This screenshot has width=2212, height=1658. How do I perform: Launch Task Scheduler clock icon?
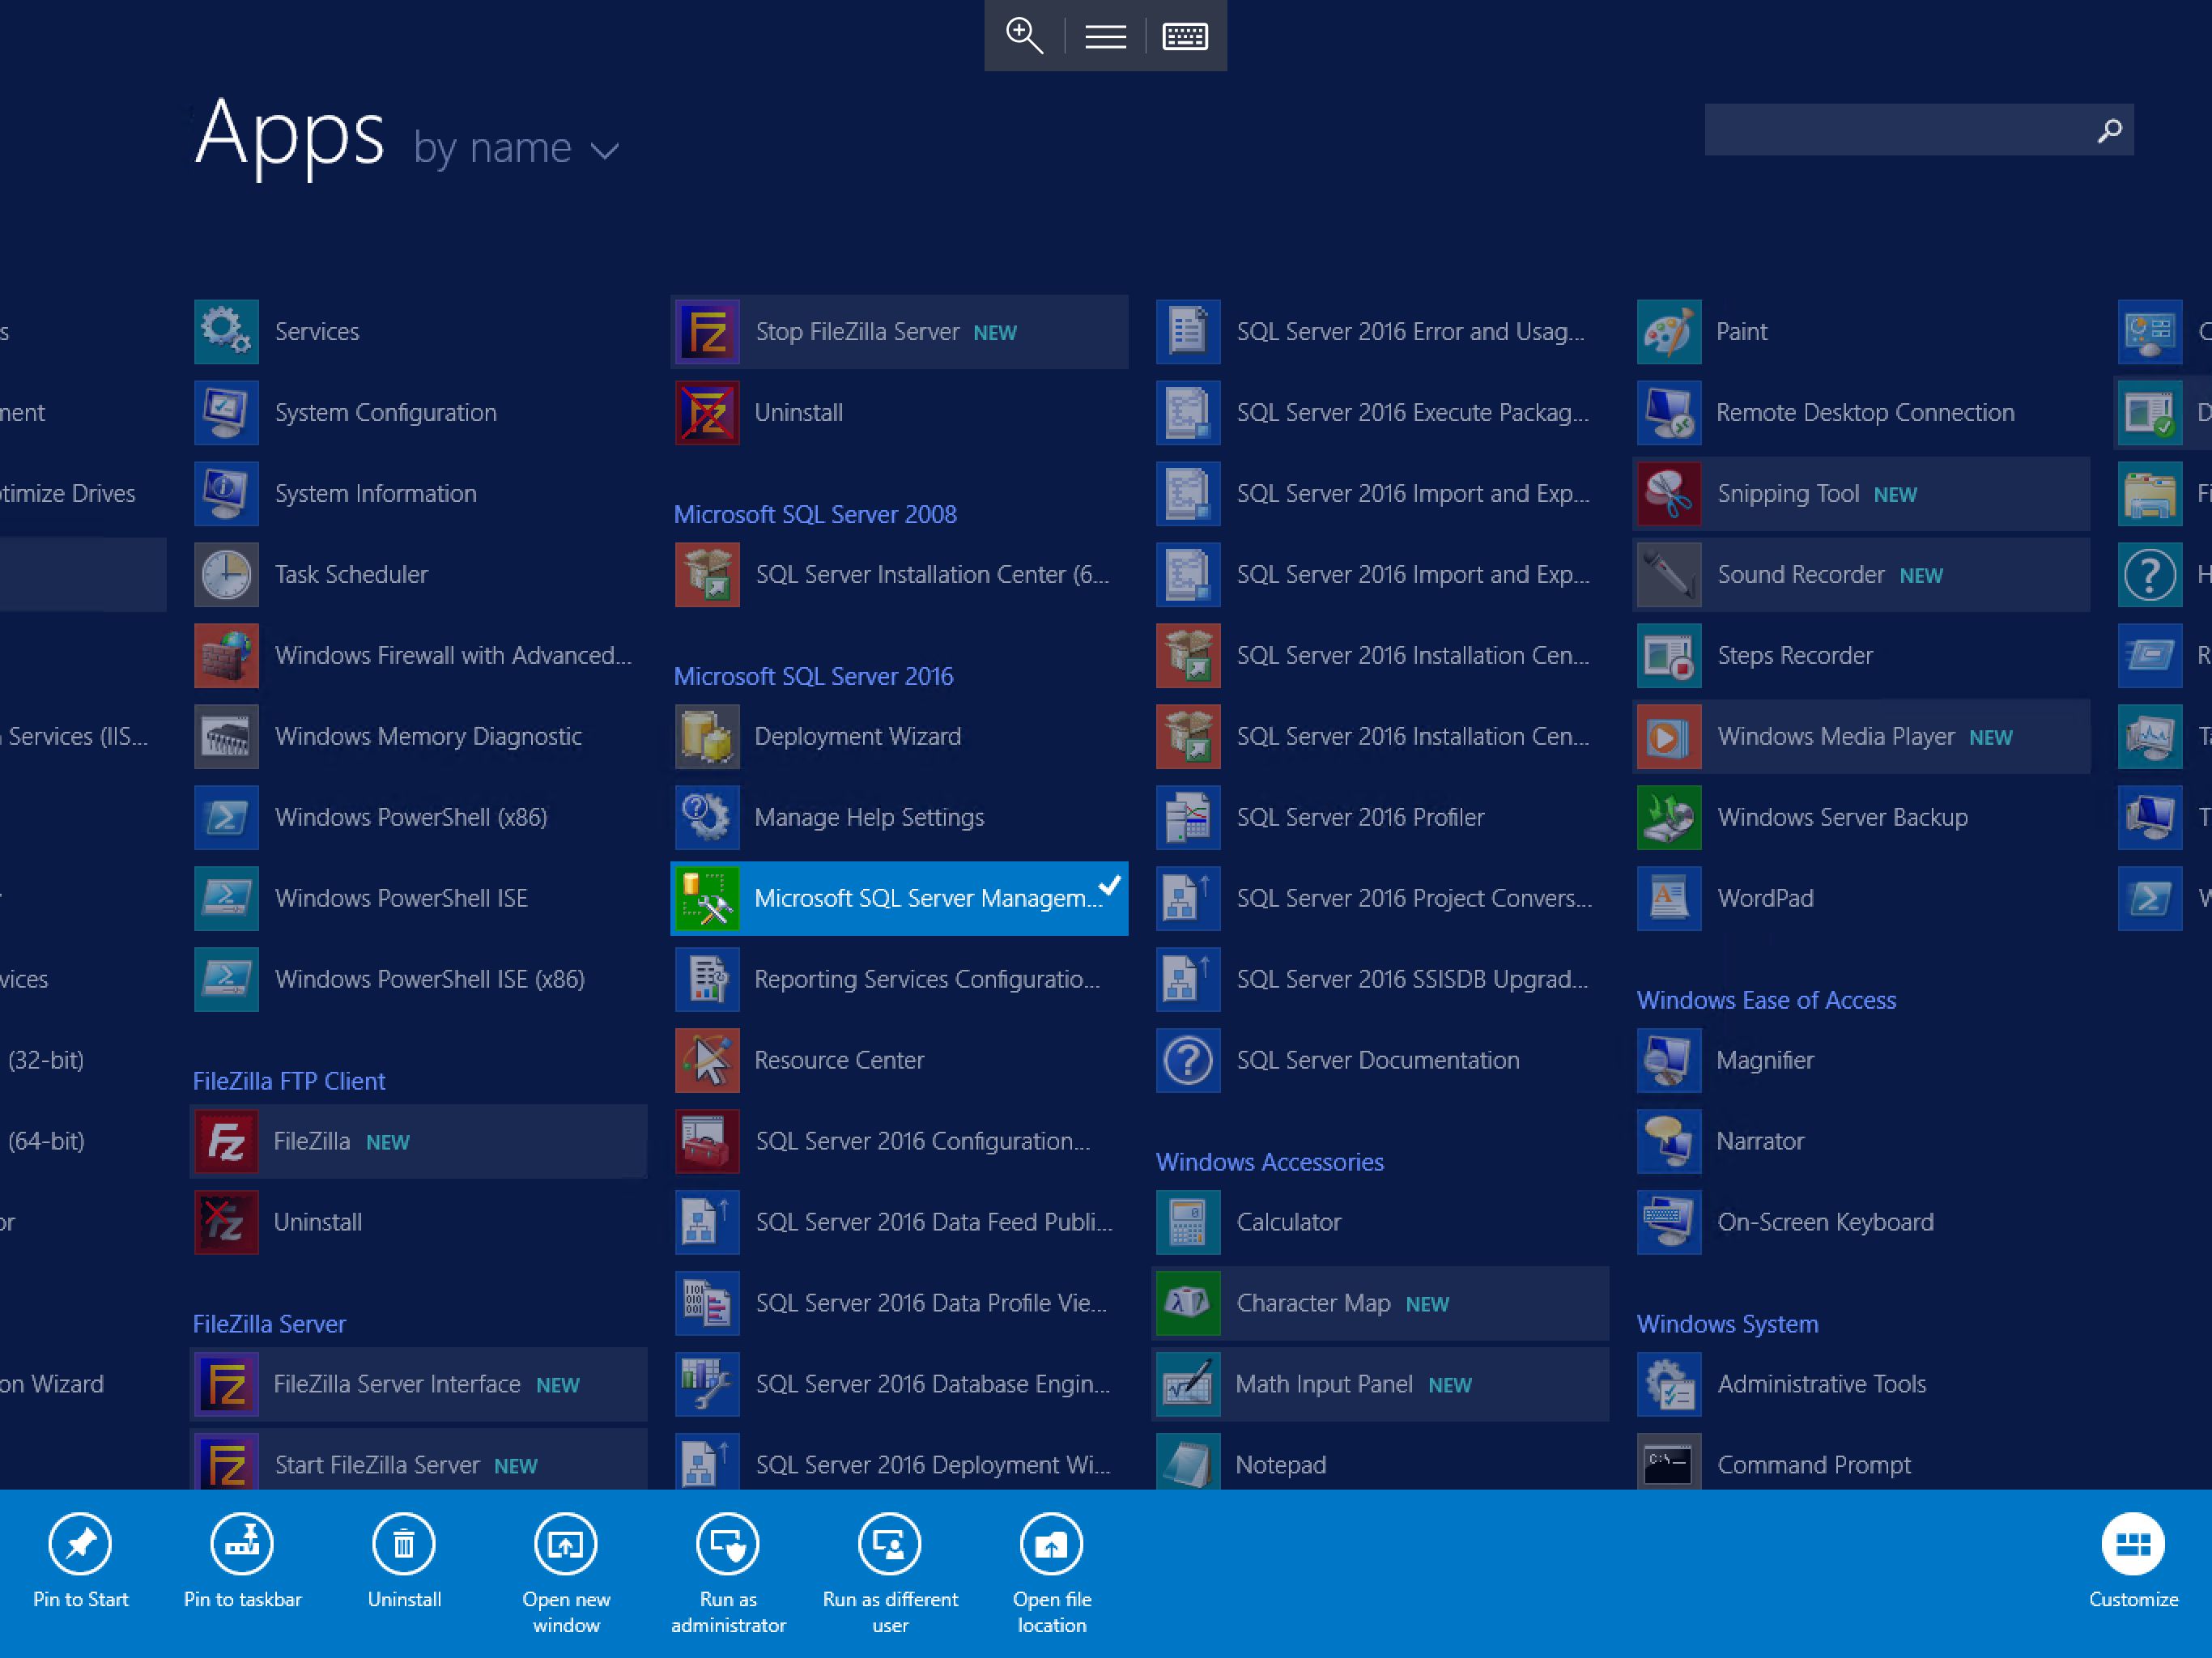point(226,574)
